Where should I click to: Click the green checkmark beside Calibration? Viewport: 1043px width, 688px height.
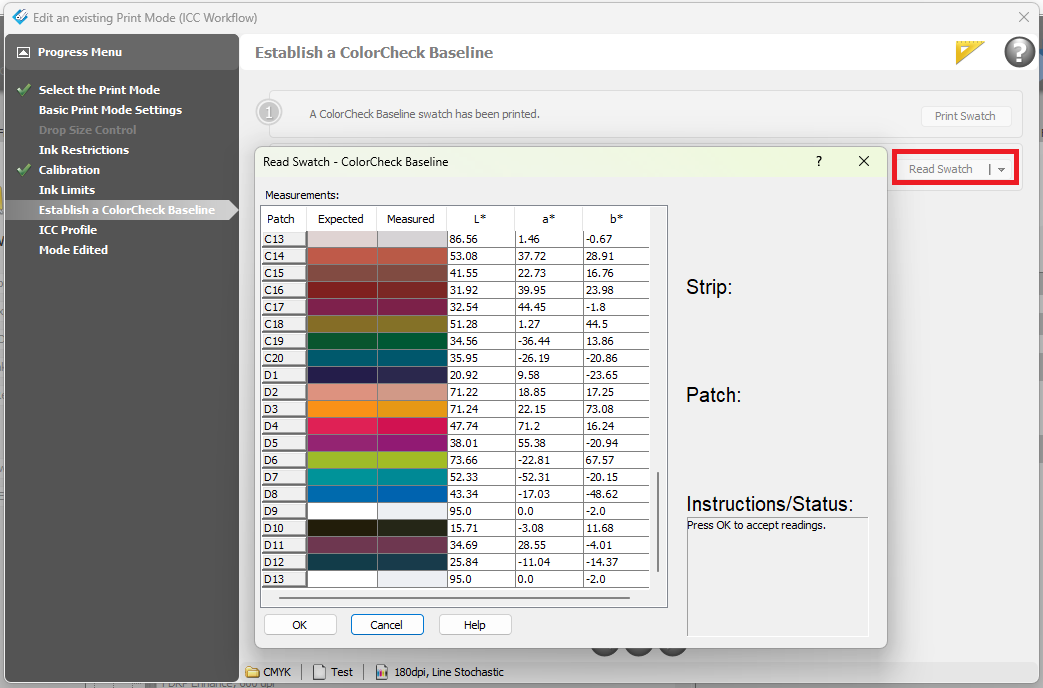24,169
